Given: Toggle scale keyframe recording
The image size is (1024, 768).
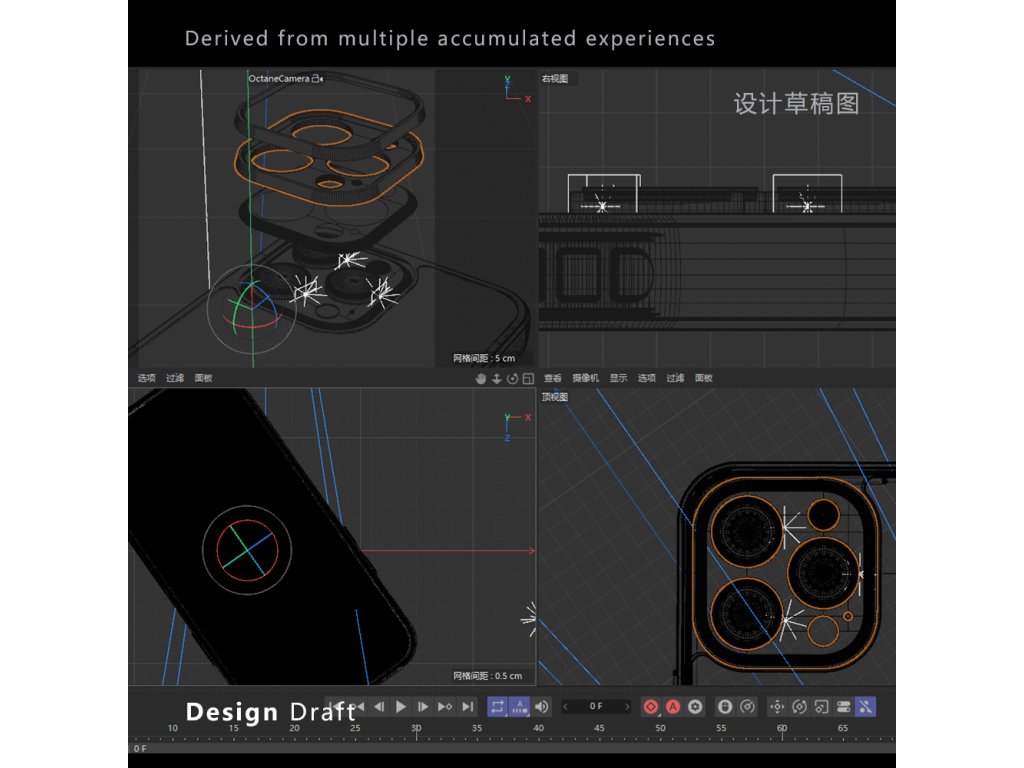Looking at the screenshot, I should 822,707.
